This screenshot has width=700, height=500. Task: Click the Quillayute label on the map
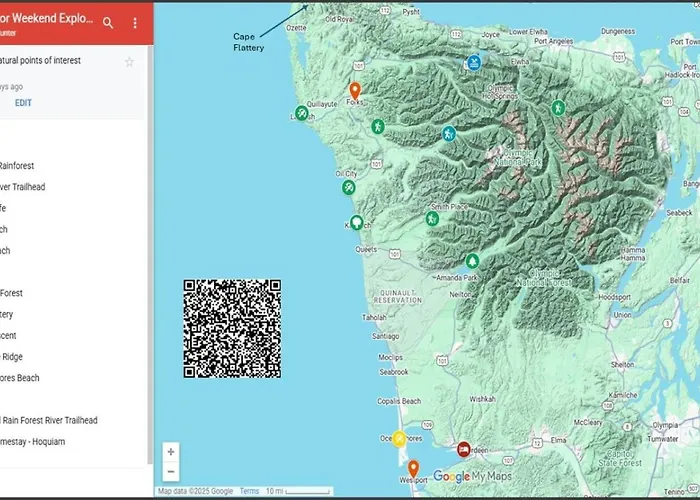pos(322,104)
